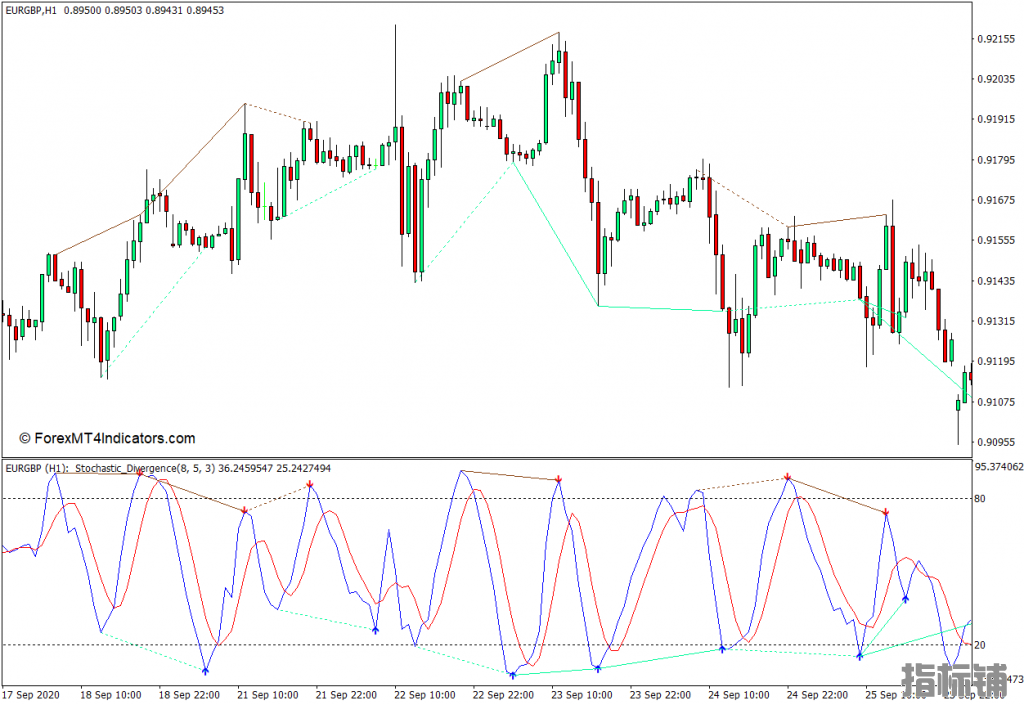Click the 24 Sep 10:00 time label
The height and width of the screenshot is (705, 1024).
tap(739, 695)
